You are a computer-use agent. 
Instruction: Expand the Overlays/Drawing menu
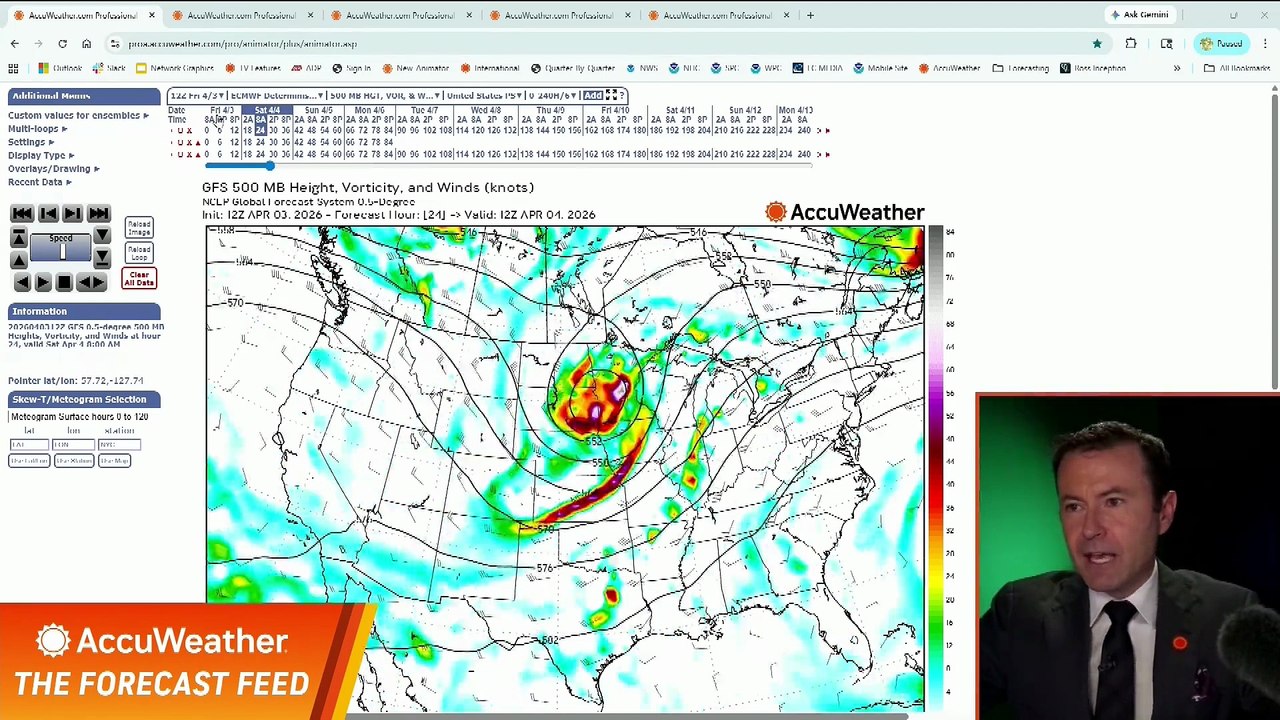(53, 169)
